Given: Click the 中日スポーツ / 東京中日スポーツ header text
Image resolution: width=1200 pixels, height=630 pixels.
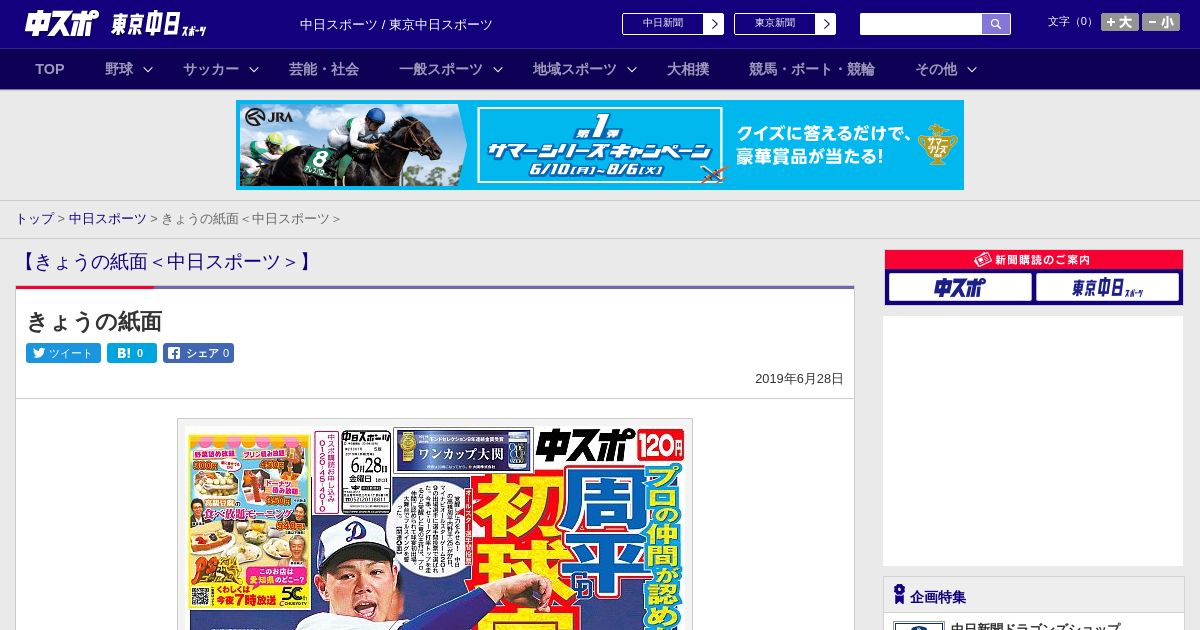Looking at the screenshot, I should (x=396, y=25).
